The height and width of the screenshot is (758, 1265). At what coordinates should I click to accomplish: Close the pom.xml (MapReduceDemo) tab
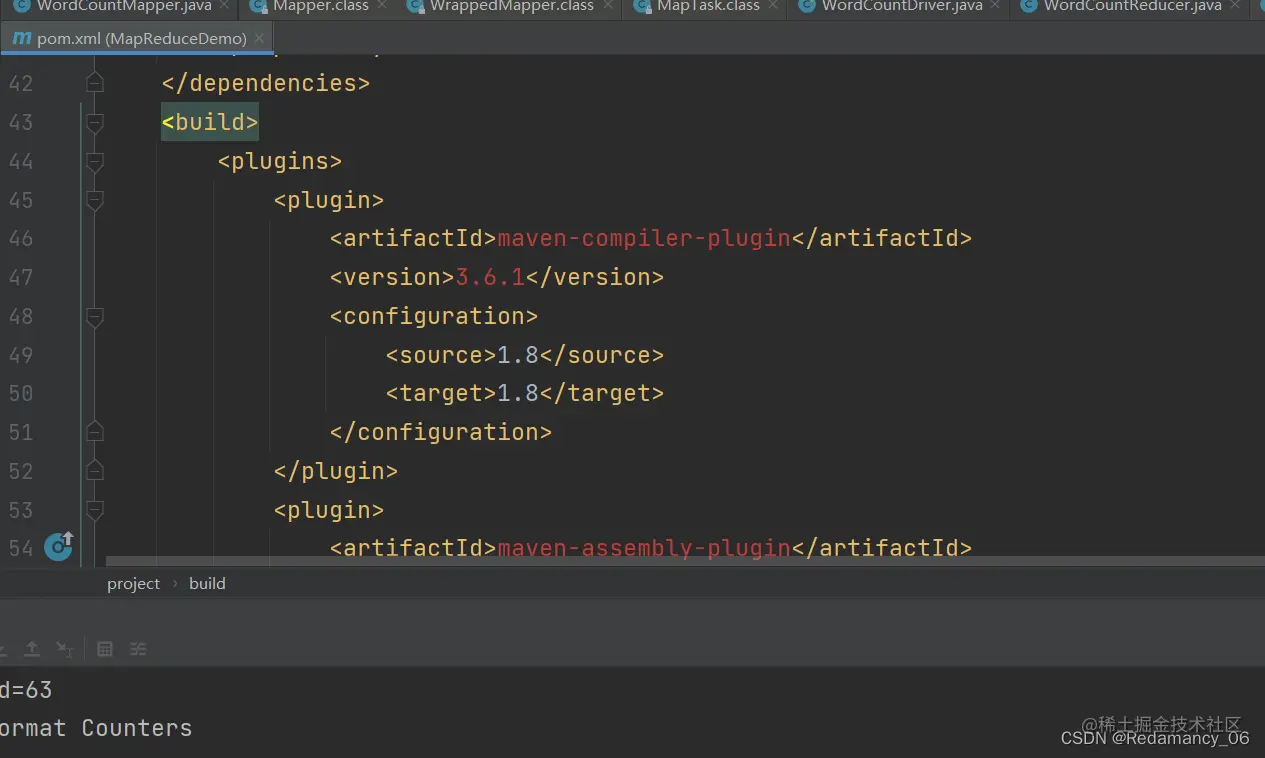point(260,39)
